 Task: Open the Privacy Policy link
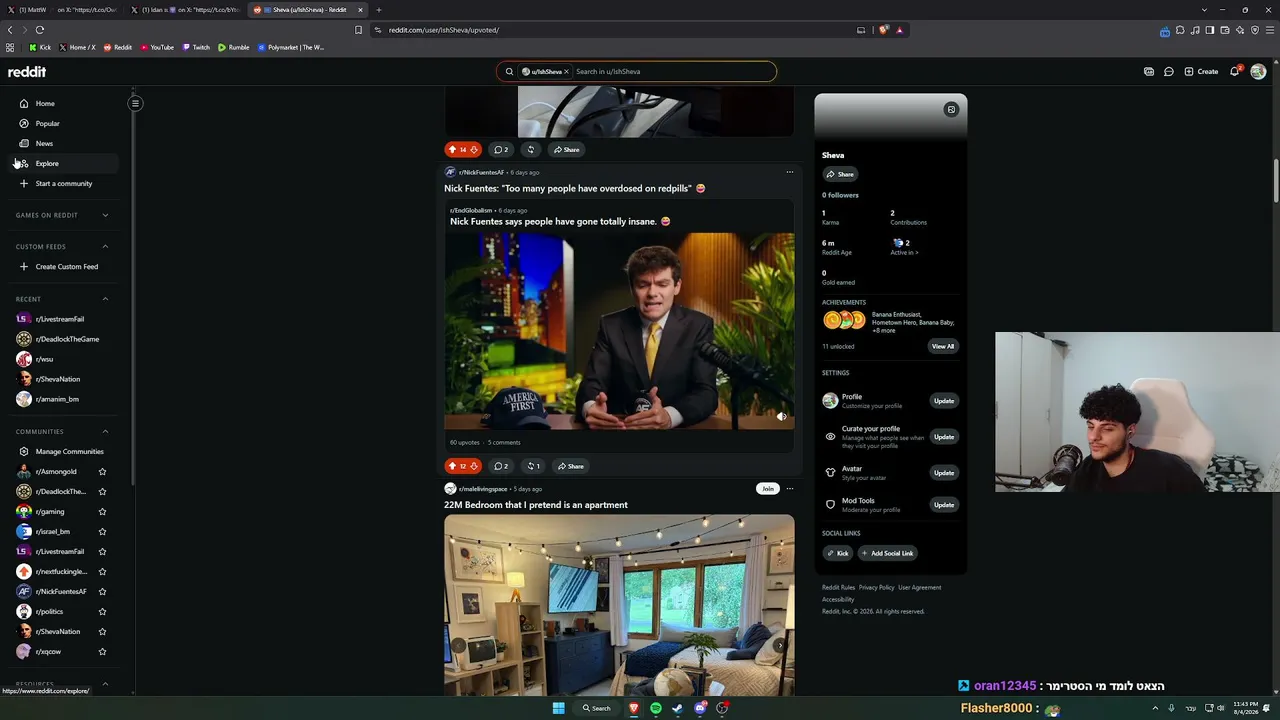point(876,588)
